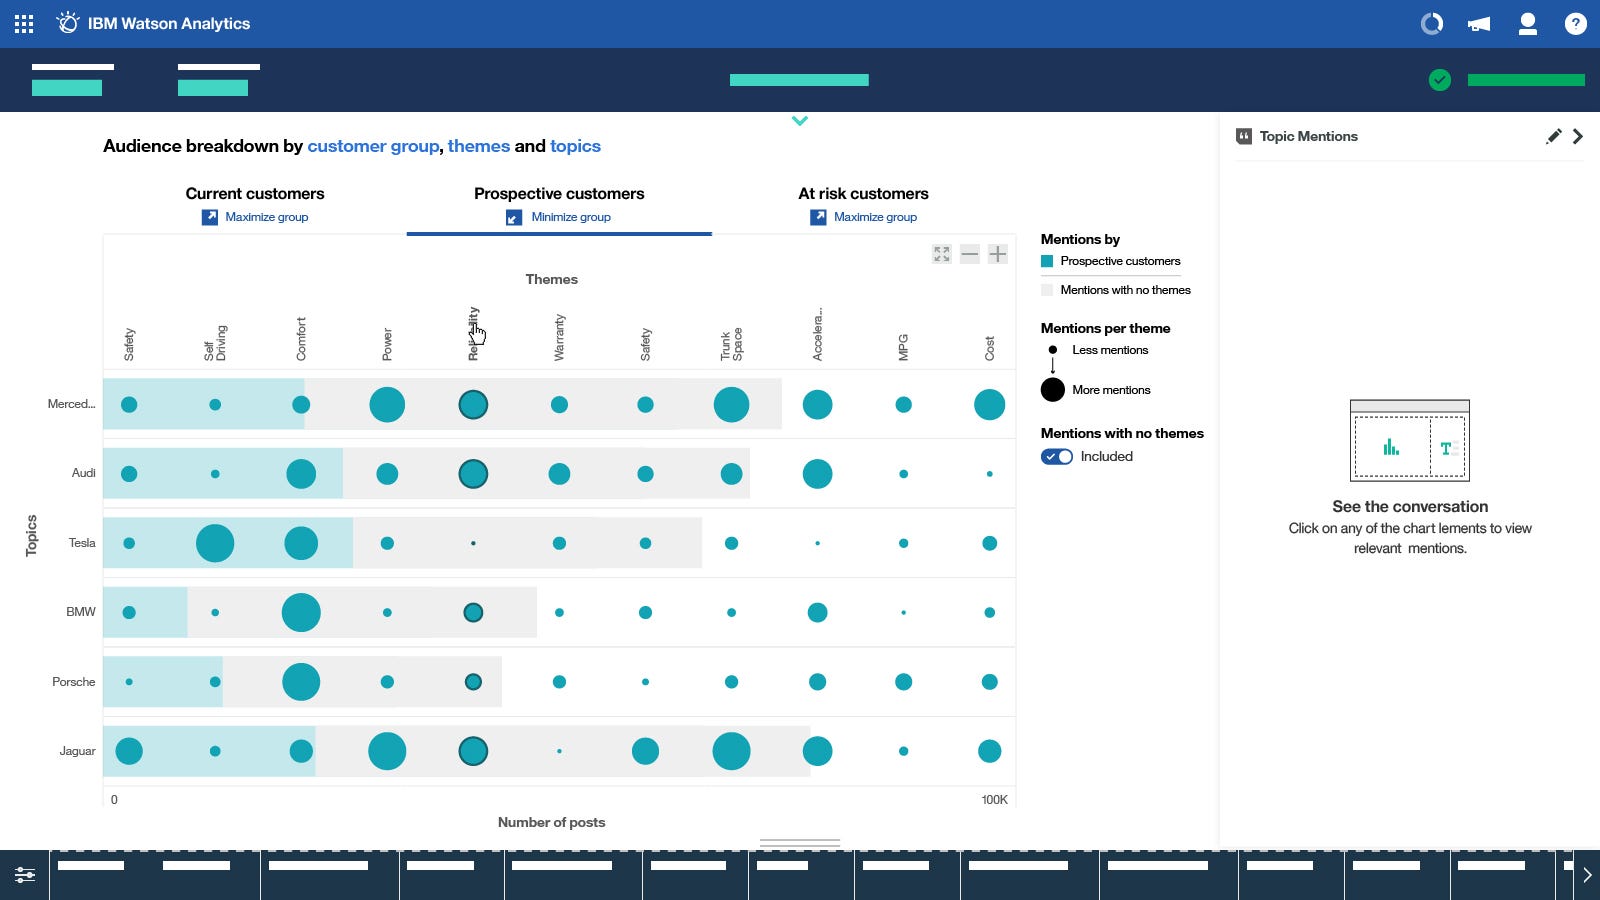
Task: Click the Warranty theme column header
Action: (x=559, y=337)
